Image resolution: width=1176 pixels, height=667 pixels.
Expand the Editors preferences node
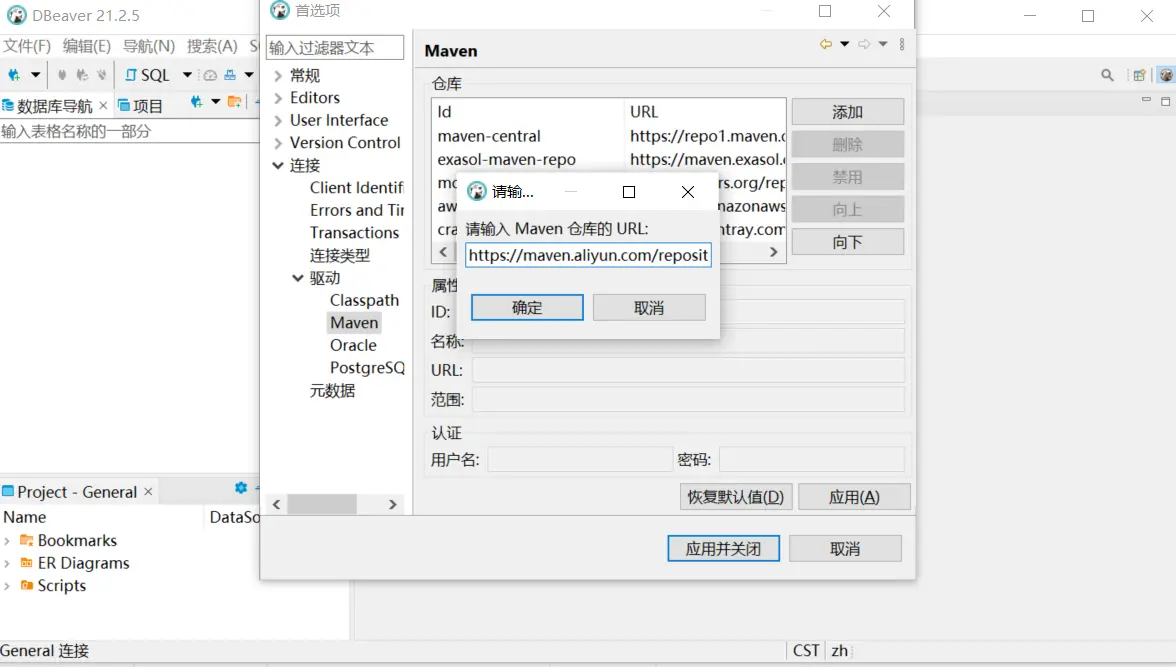coord(278,98)
